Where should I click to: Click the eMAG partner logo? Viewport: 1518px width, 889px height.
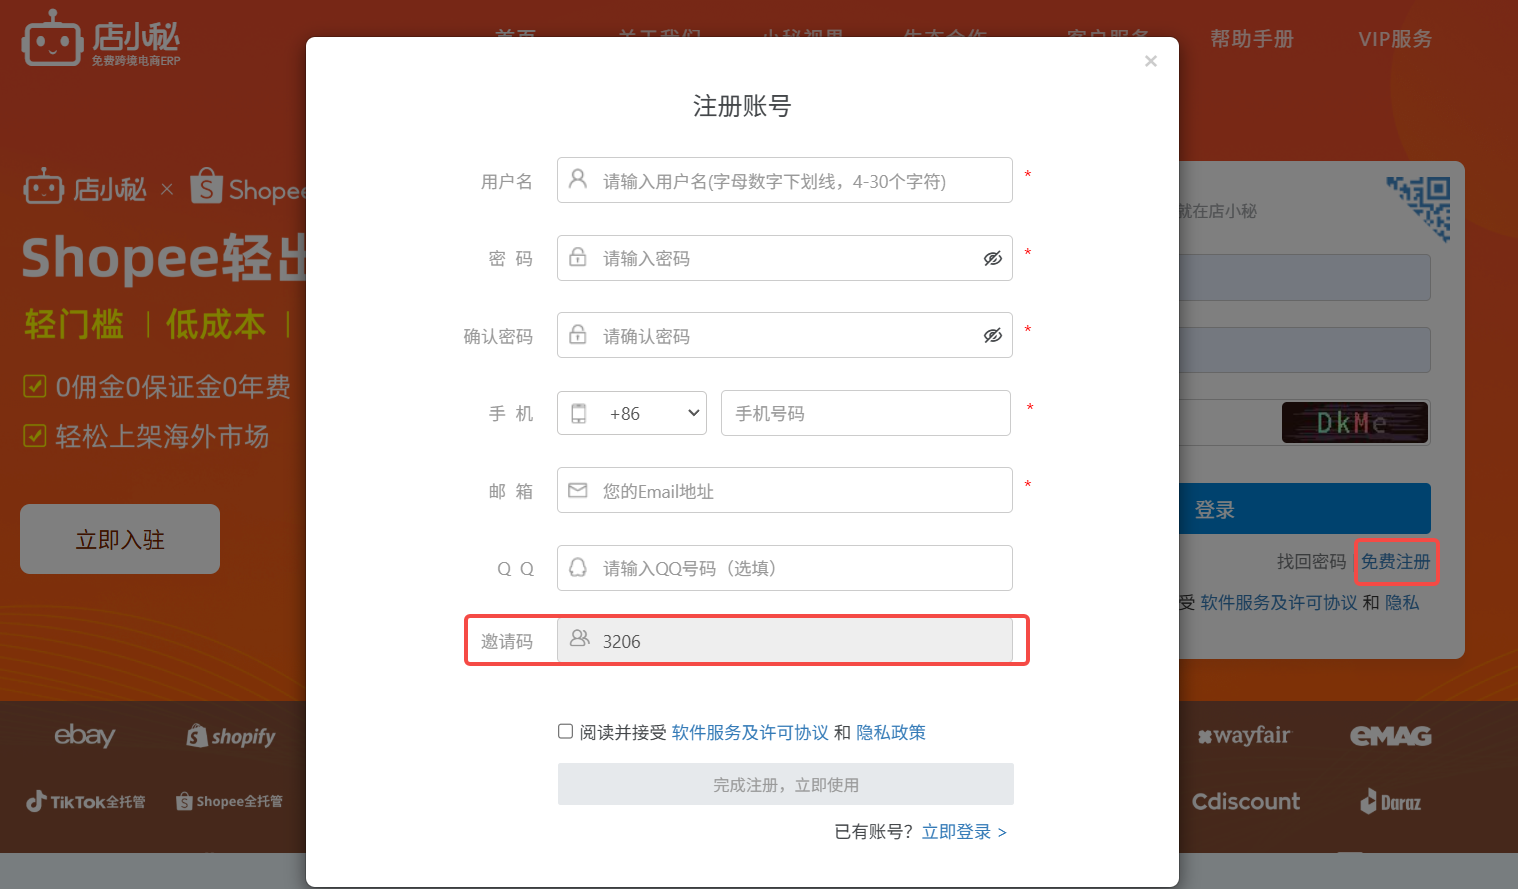pos(1389,736)
